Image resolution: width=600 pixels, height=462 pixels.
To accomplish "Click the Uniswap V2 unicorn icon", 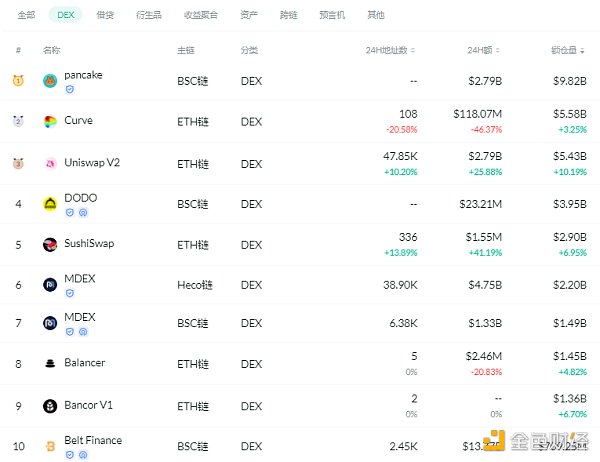I will click(x=50, y=163).
